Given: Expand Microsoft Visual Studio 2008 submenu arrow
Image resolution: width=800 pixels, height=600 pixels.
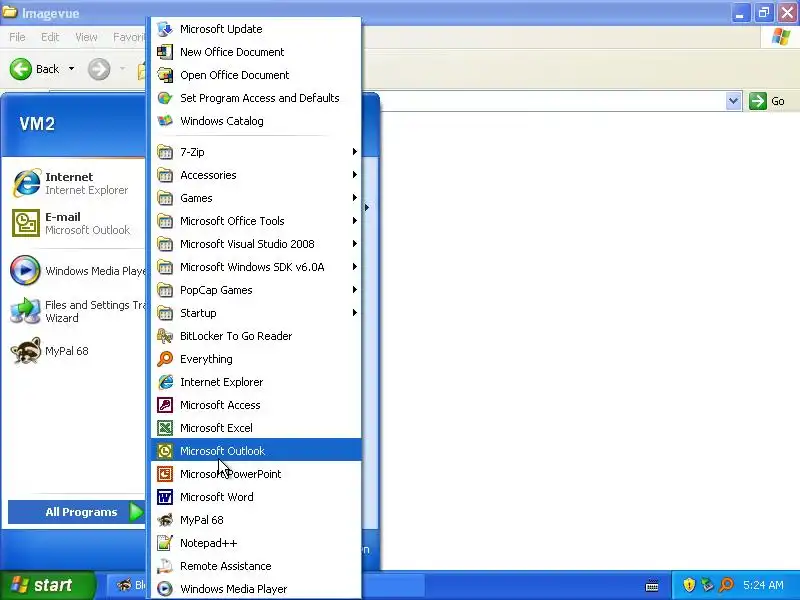Looking at the screenshot, I should click(354, 243).
